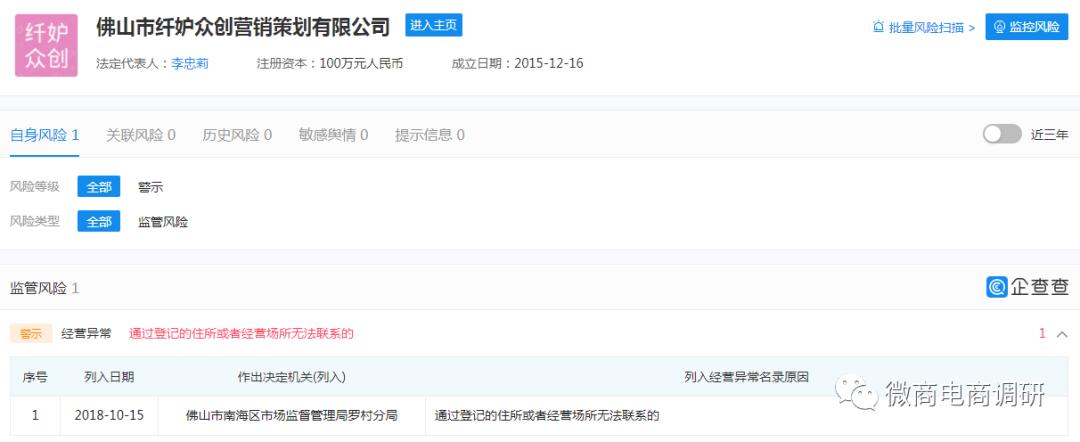
Task: Open the 提示信息 tab
Action: point(429,135)
